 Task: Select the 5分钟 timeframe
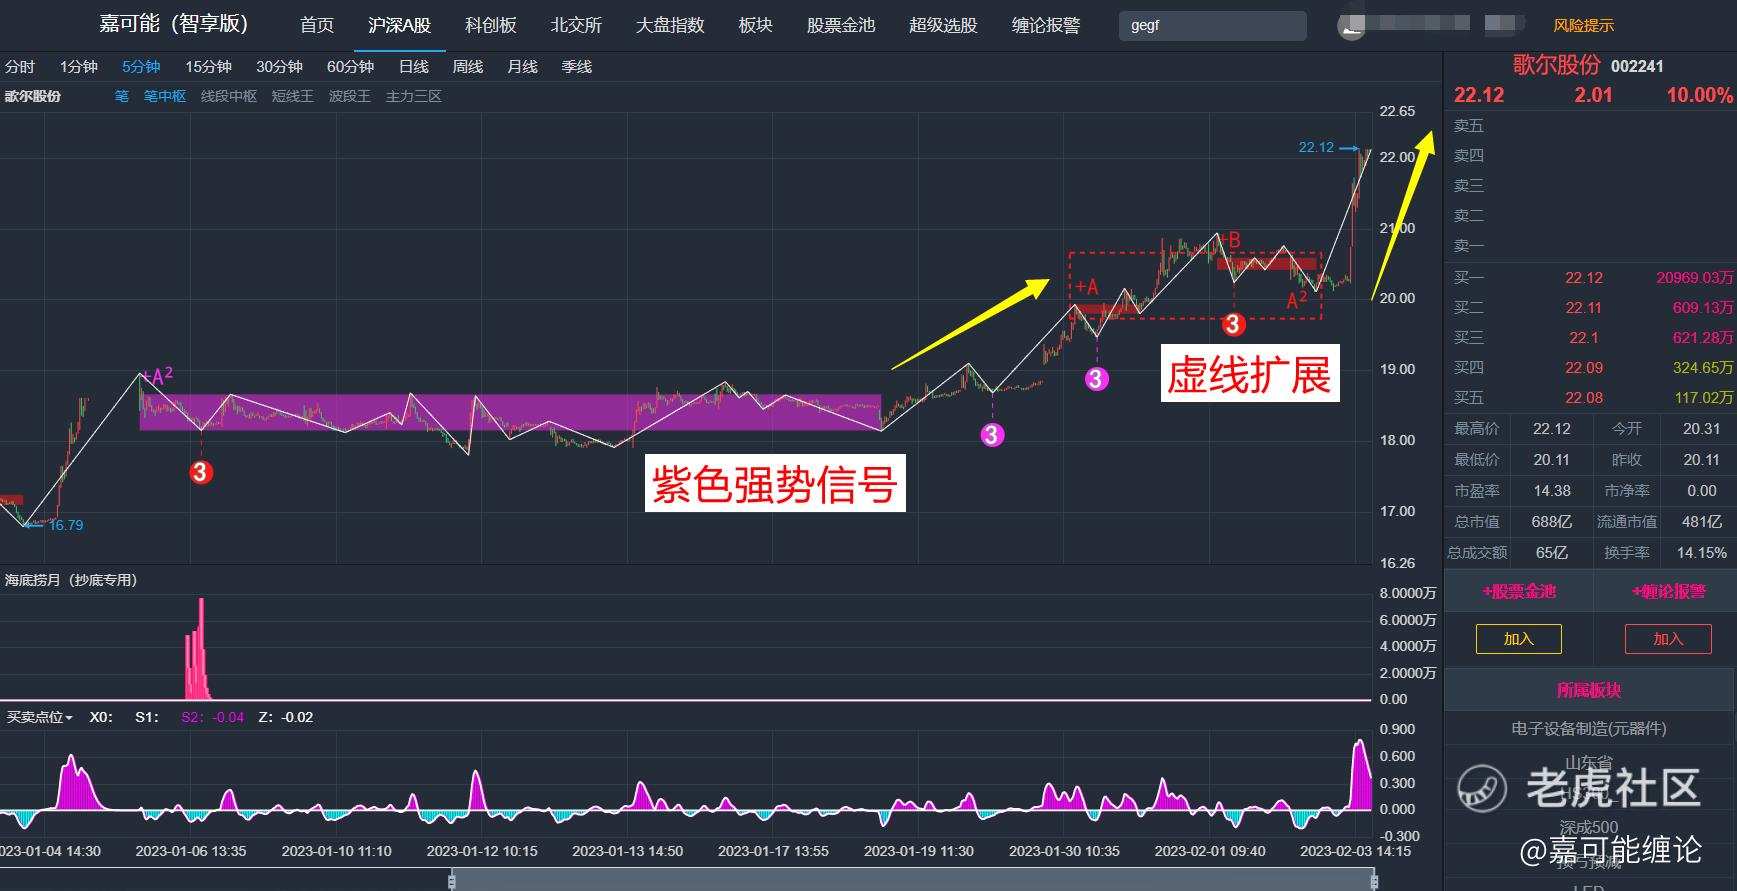pyautogui.click(x=141, y=67)
